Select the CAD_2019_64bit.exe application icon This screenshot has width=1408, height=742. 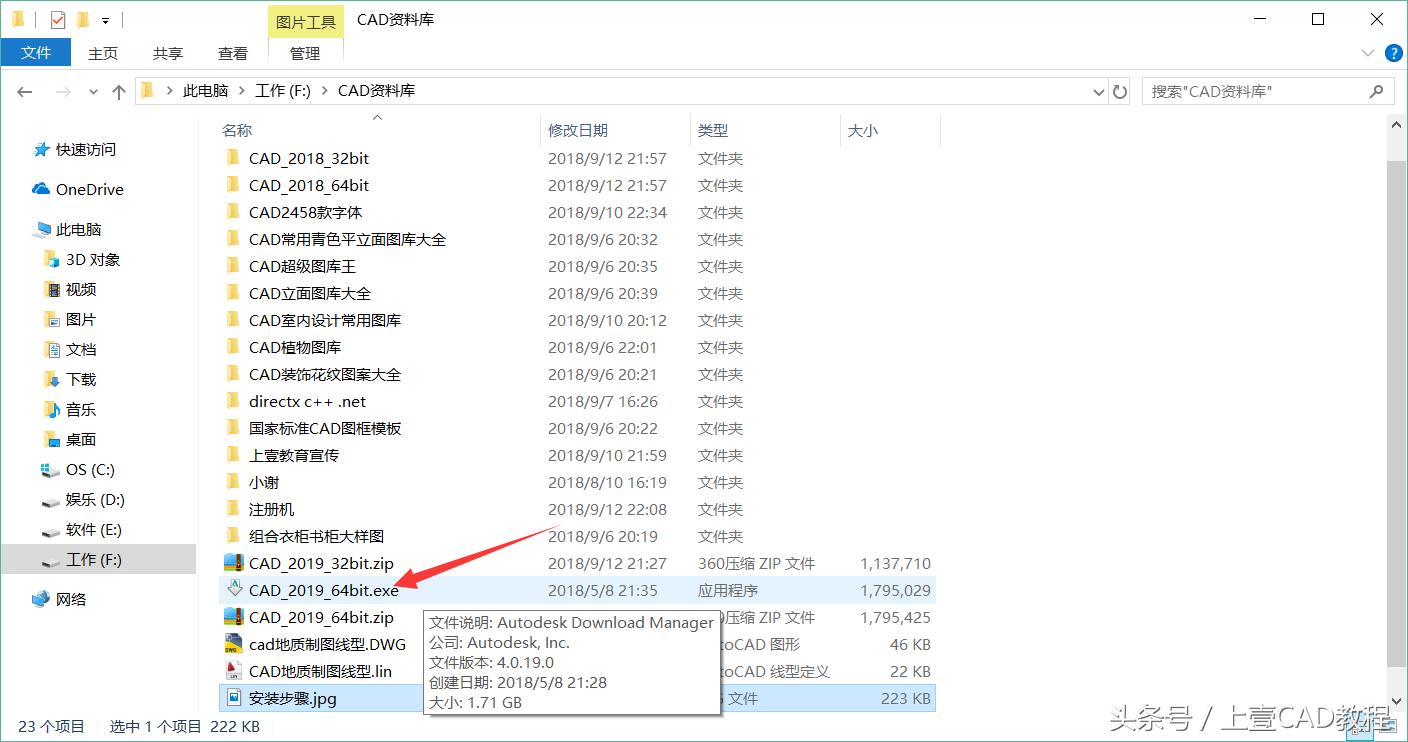(232, 590)
